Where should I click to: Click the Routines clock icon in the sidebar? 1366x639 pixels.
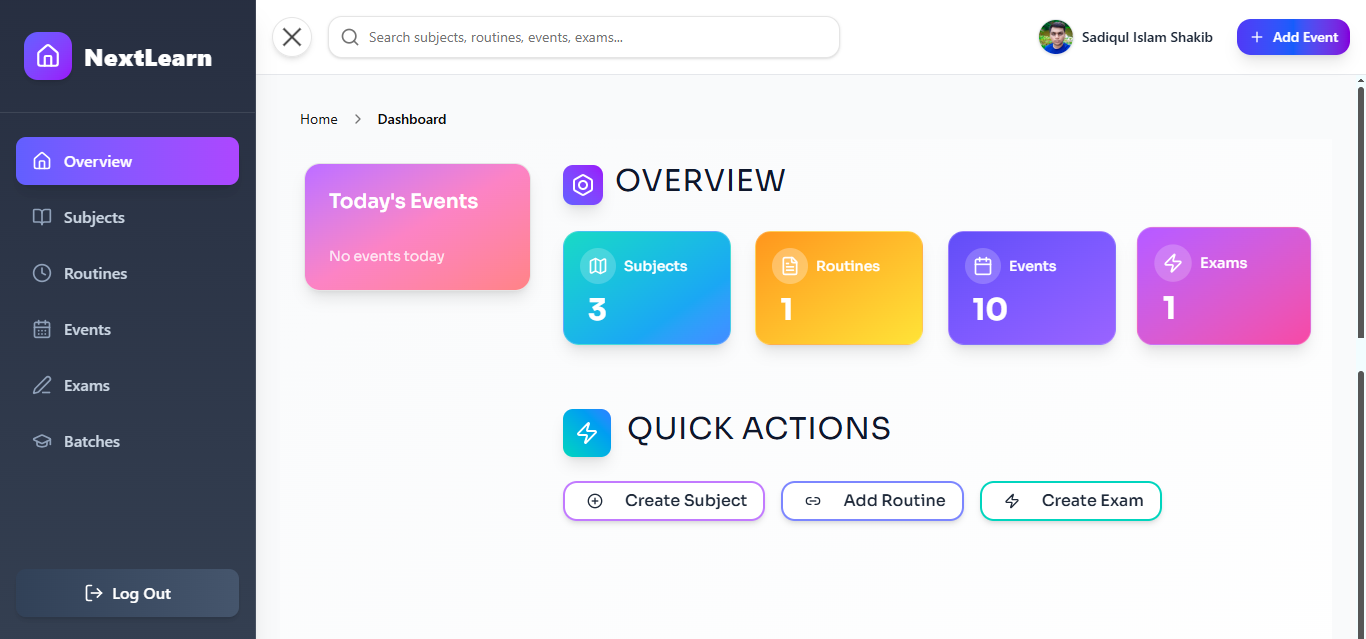(42, 273)
